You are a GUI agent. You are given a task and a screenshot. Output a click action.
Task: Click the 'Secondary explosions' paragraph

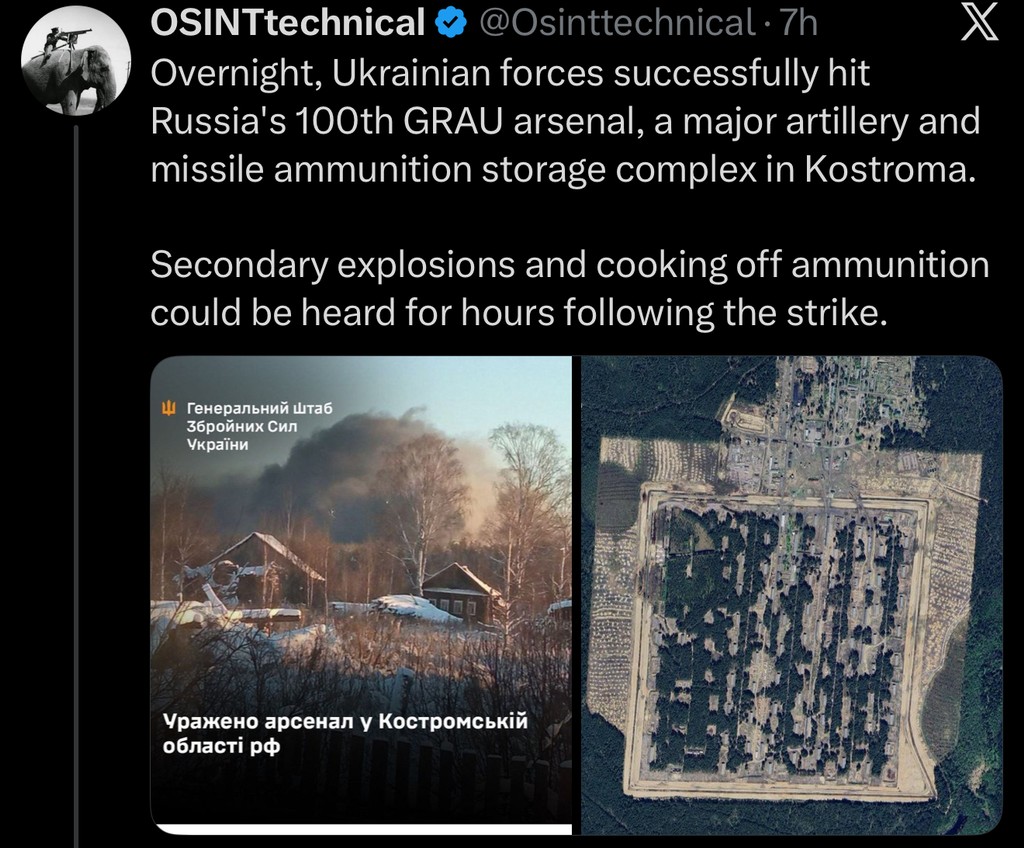coord(569,289)
